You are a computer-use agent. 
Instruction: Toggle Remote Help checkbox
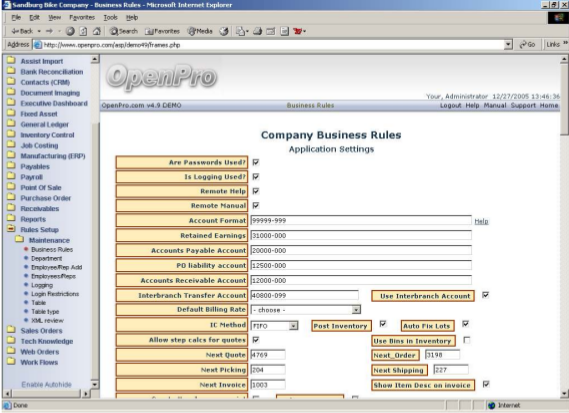256,191
